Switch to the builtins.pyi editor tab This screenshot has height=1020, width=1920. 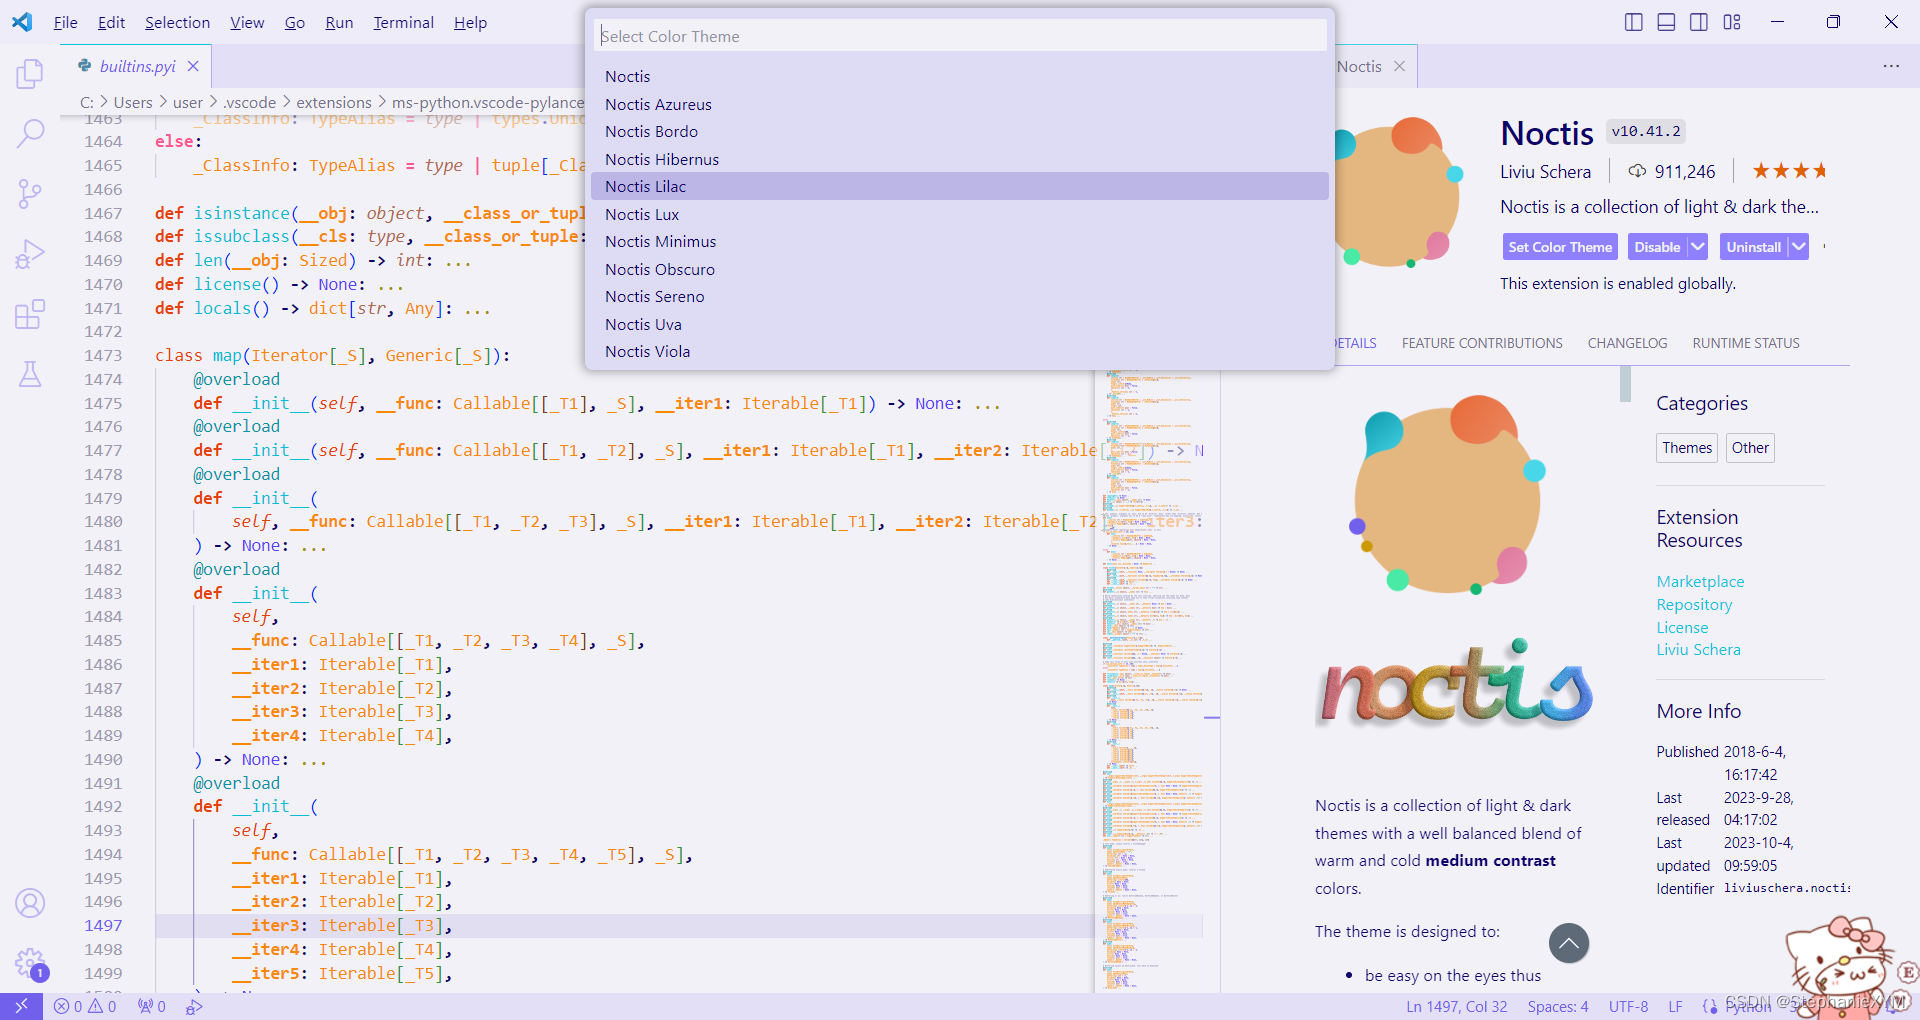pyautogui.click(x=137, y=66)
